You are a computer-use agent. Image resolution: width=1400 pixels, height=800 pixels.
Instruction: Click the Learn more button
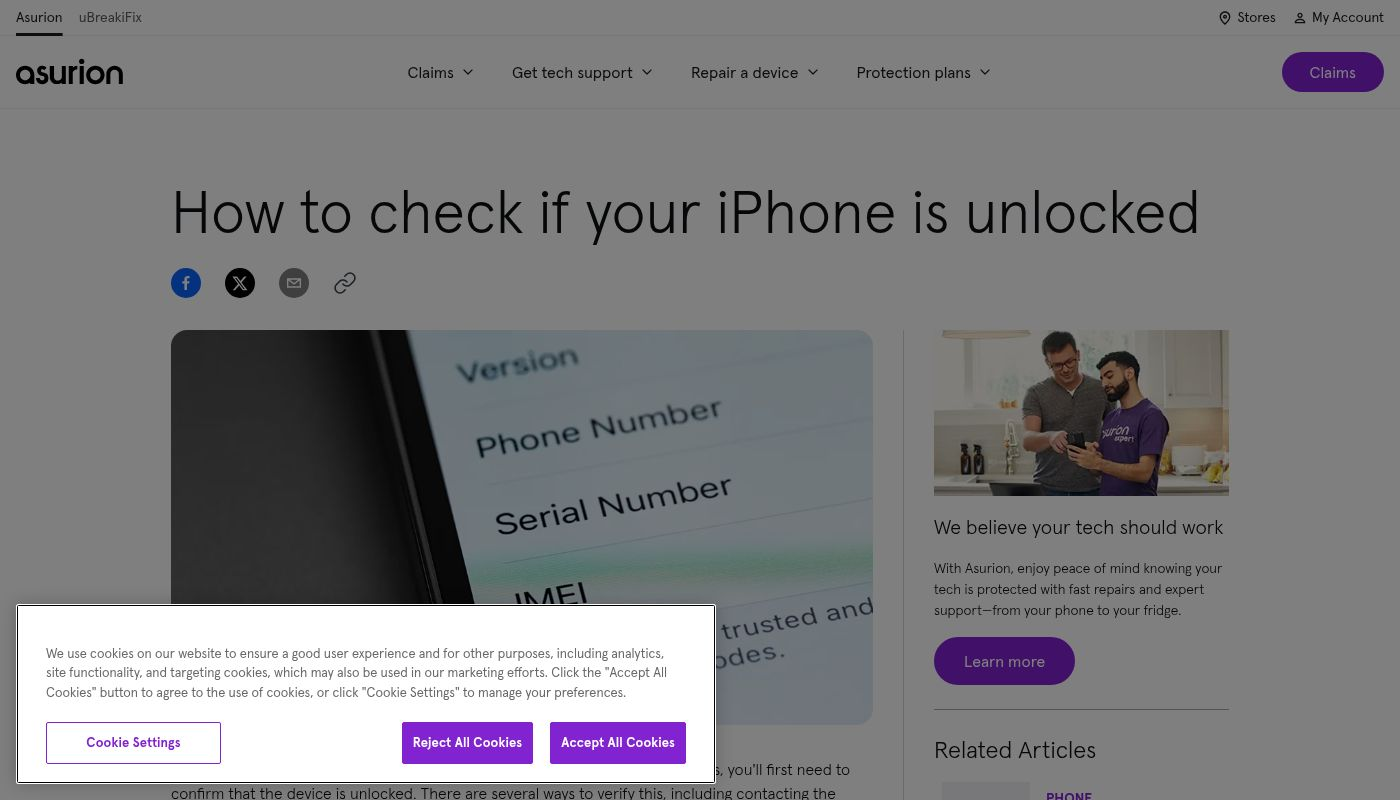(x=1004, y=661)
